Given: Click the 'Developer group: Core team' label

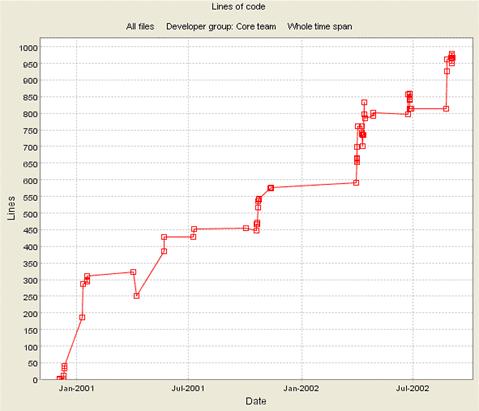Looking at the screenshot, I should click(x=221, y=27).
